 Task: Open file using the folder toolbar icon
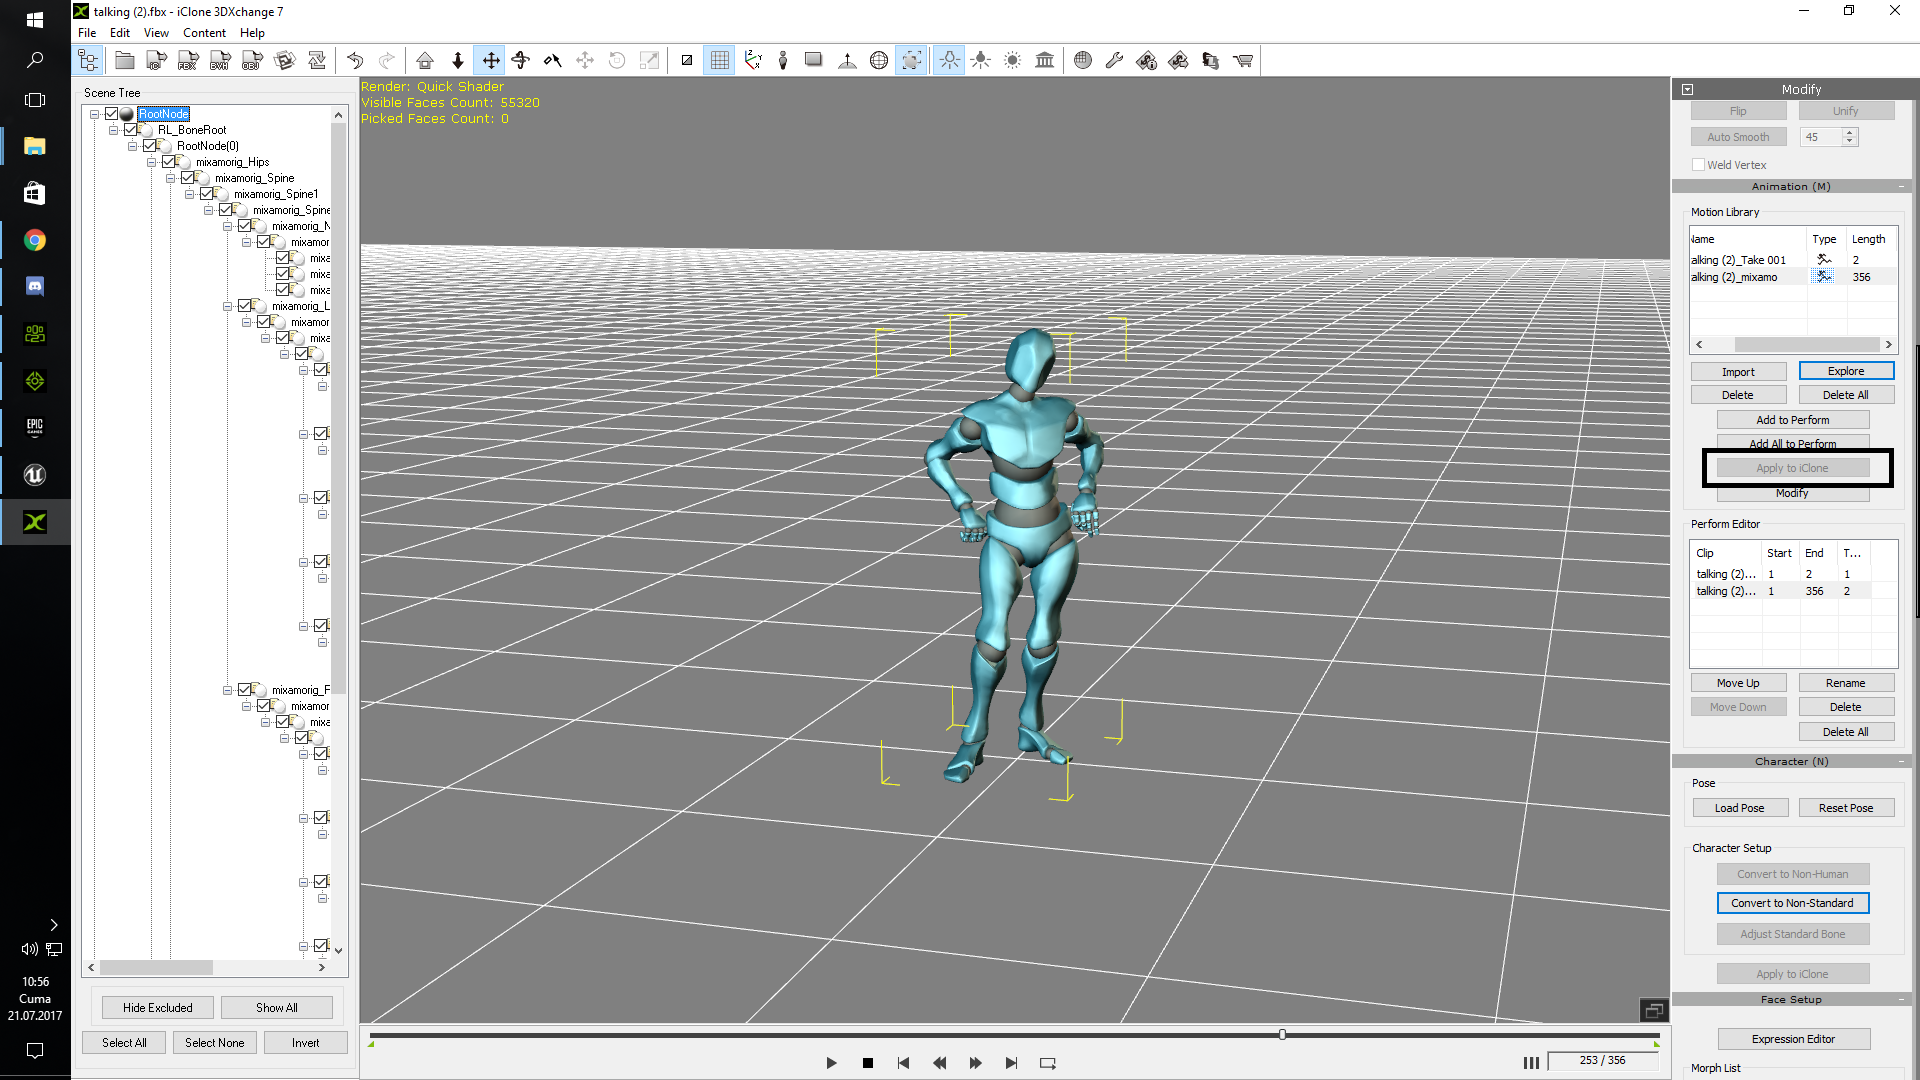tap(125, 61)
